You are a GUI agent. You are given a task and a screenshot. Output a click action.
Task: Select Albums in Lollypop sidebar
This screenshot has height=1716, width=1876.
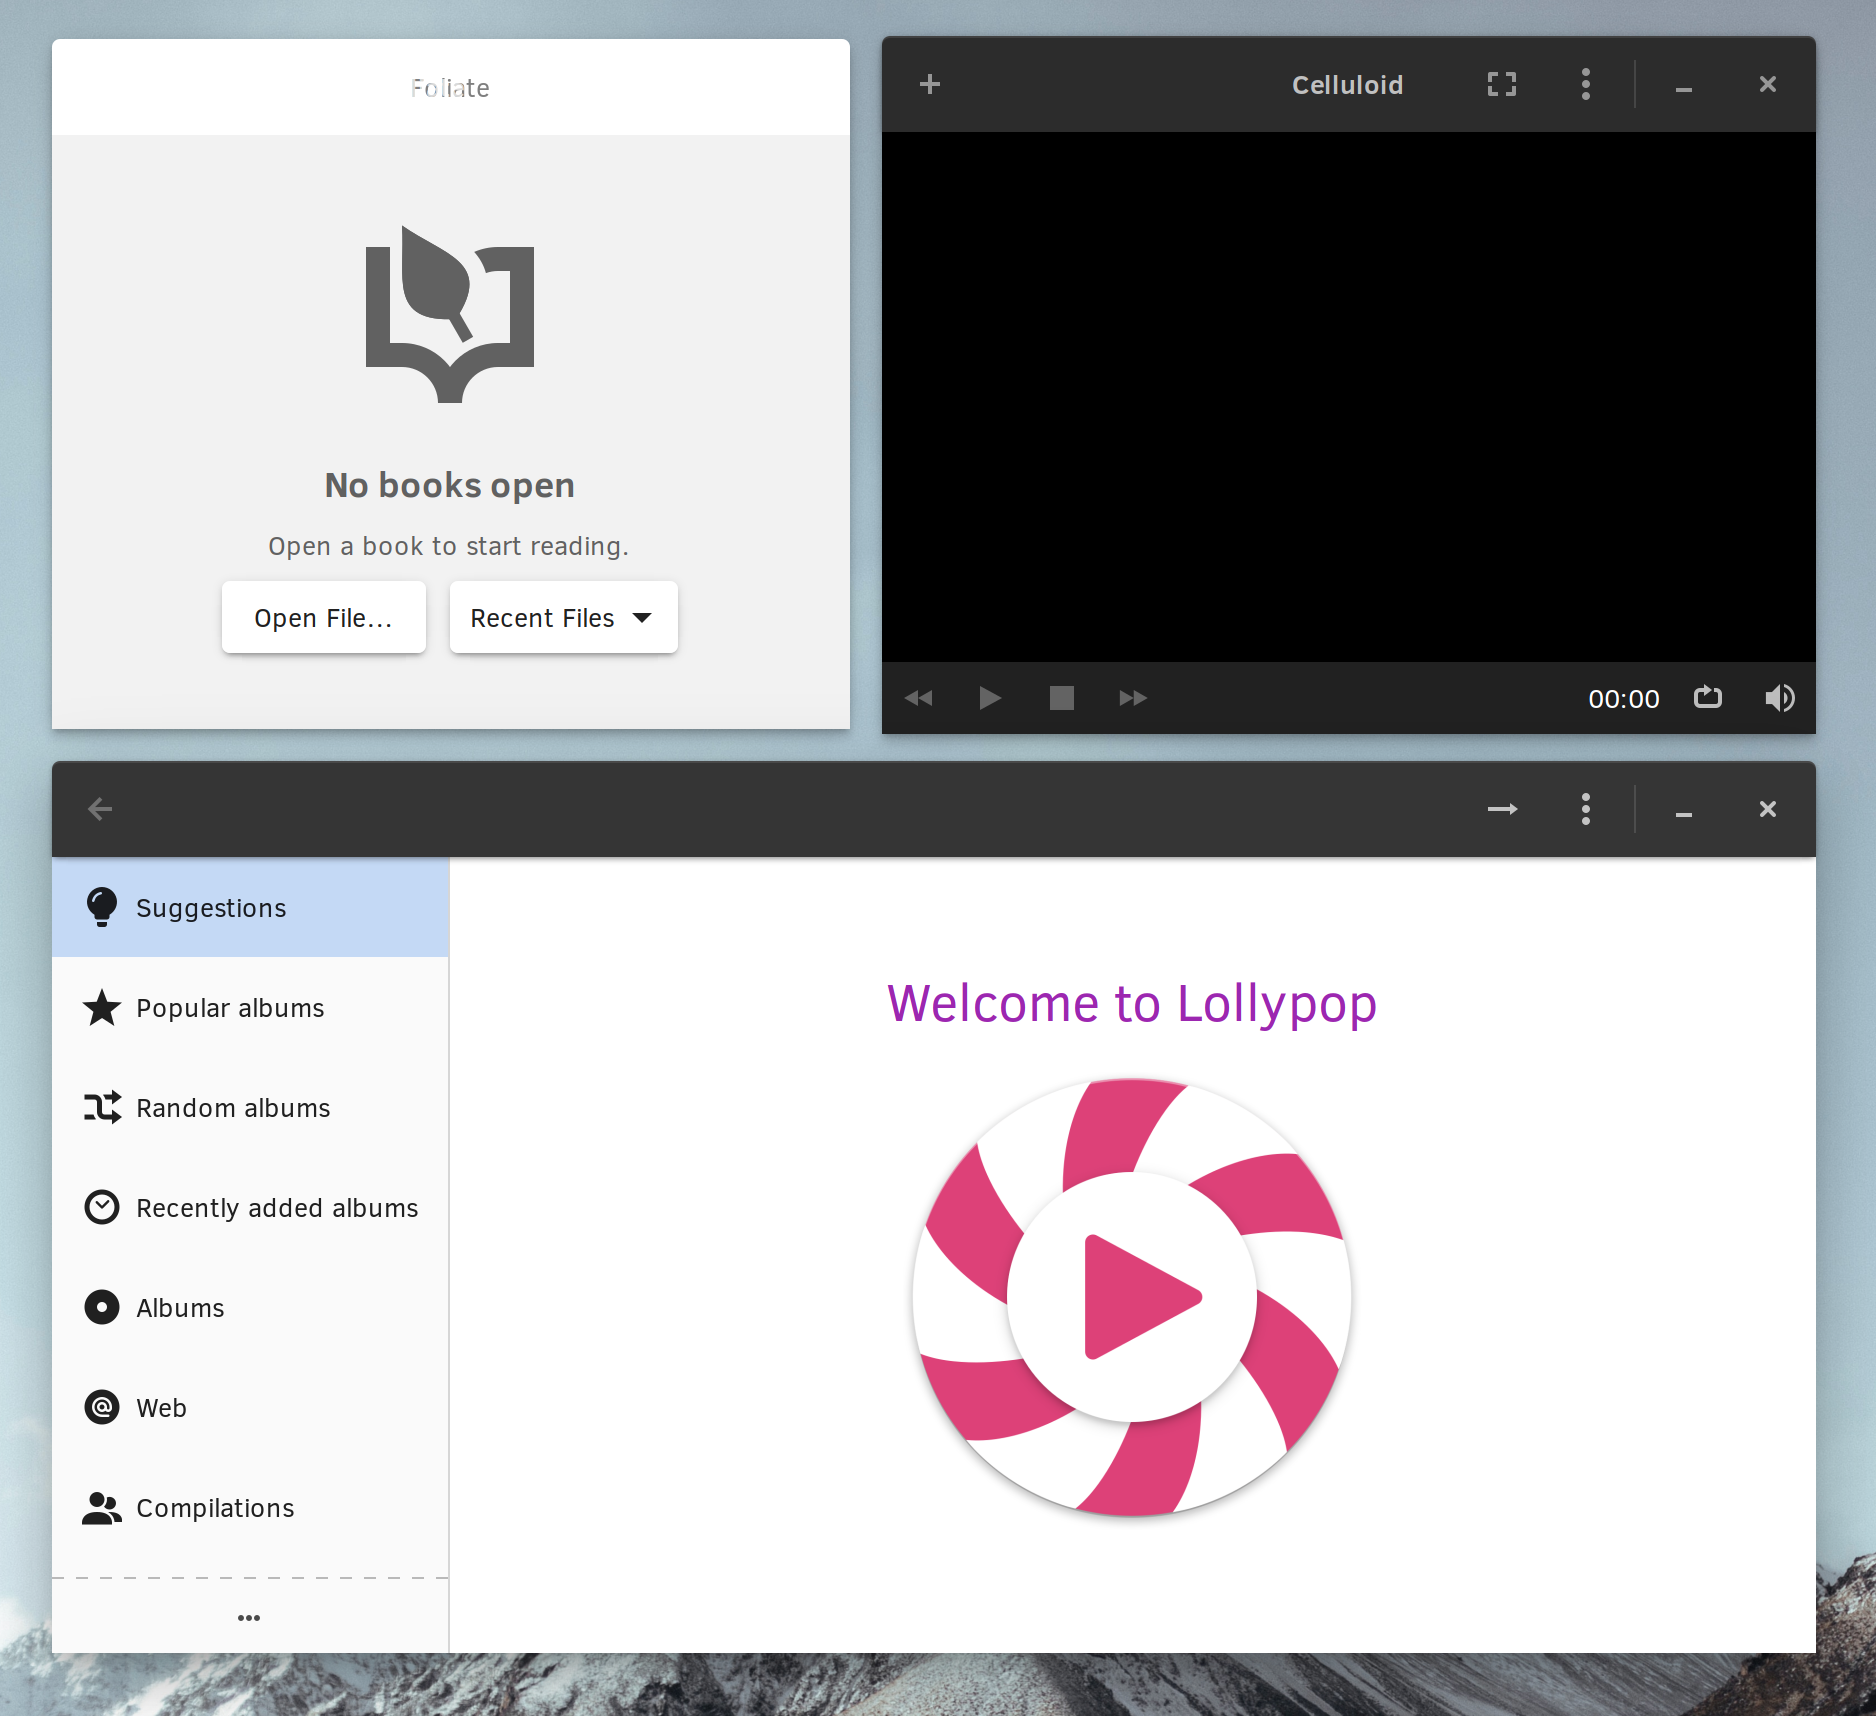click(x=180, y=1307)
